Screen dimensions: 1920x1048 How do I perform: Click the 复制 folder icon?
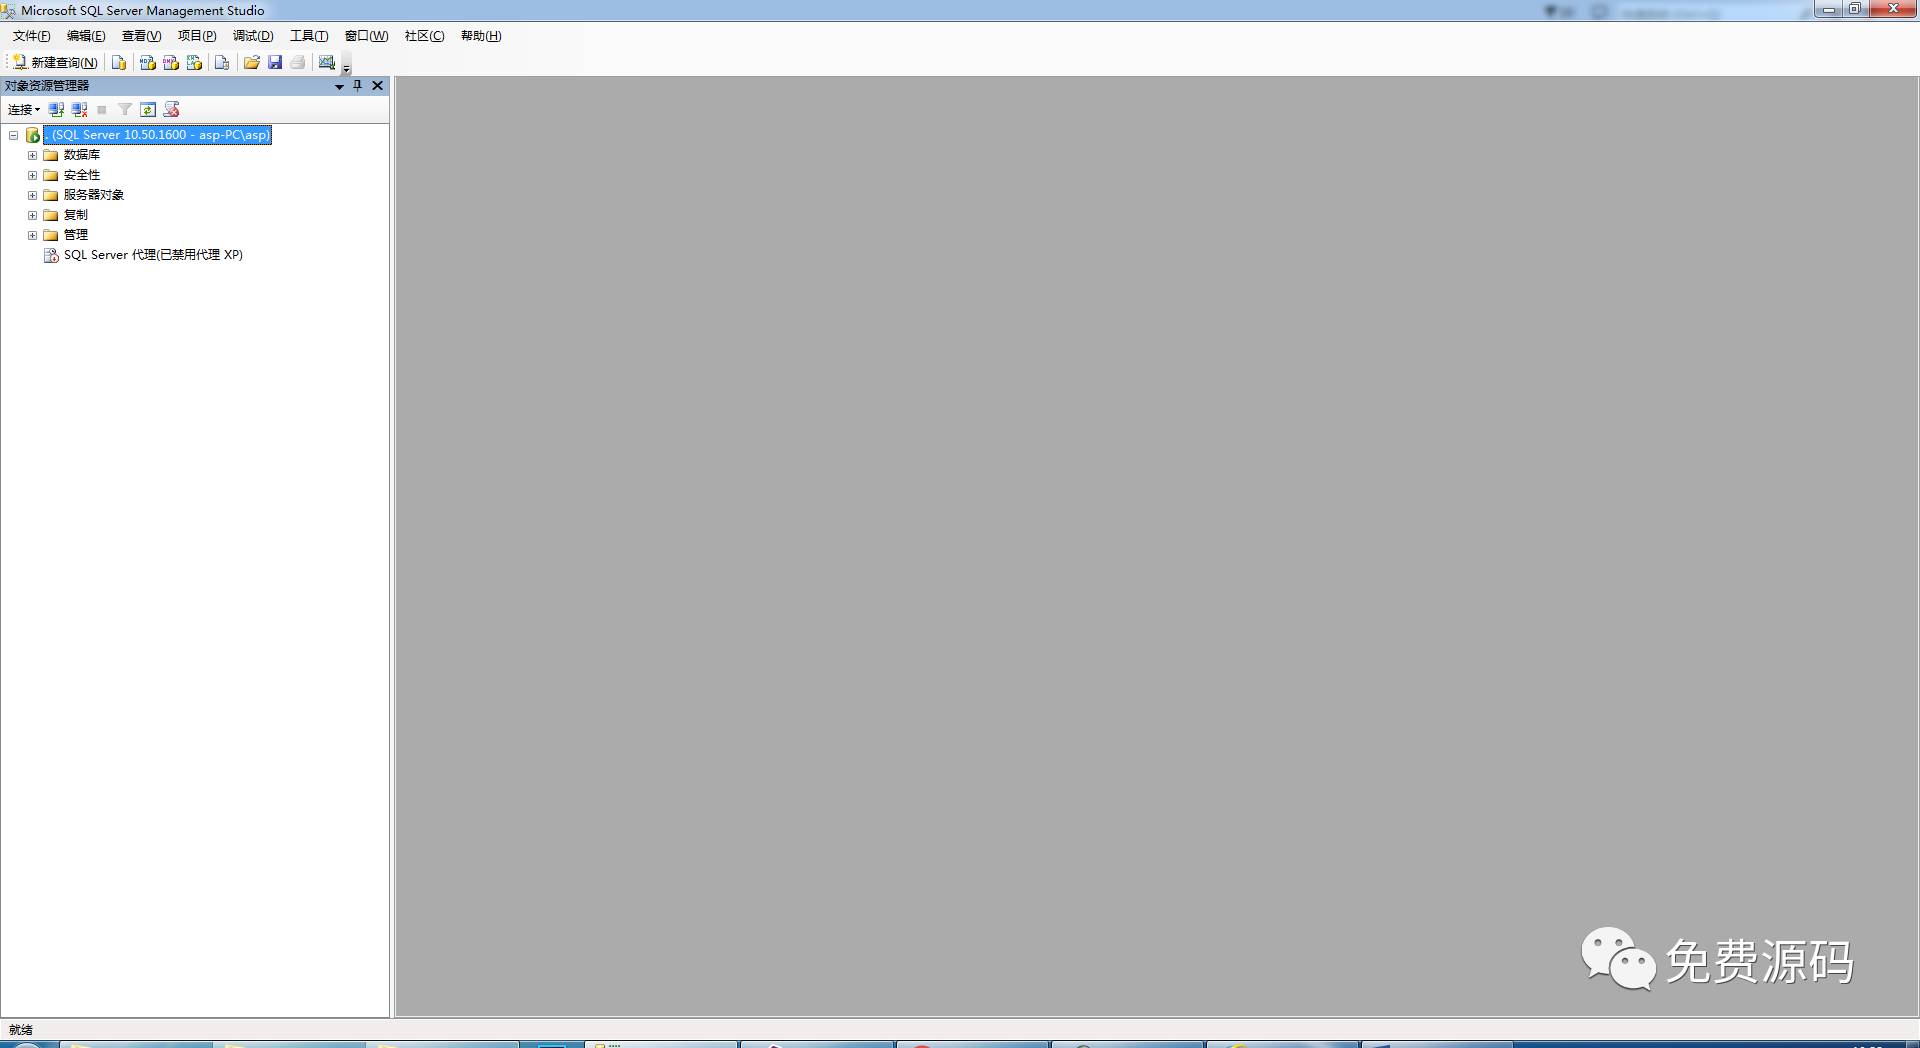(x=51, y=215)
